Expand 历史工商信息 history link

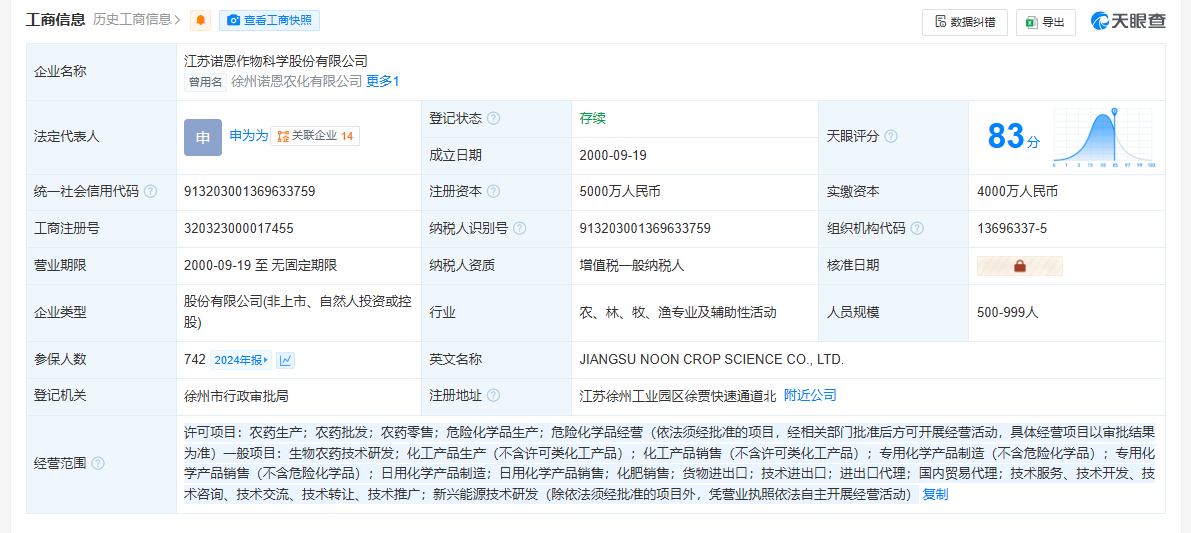(x=137, y=20)
